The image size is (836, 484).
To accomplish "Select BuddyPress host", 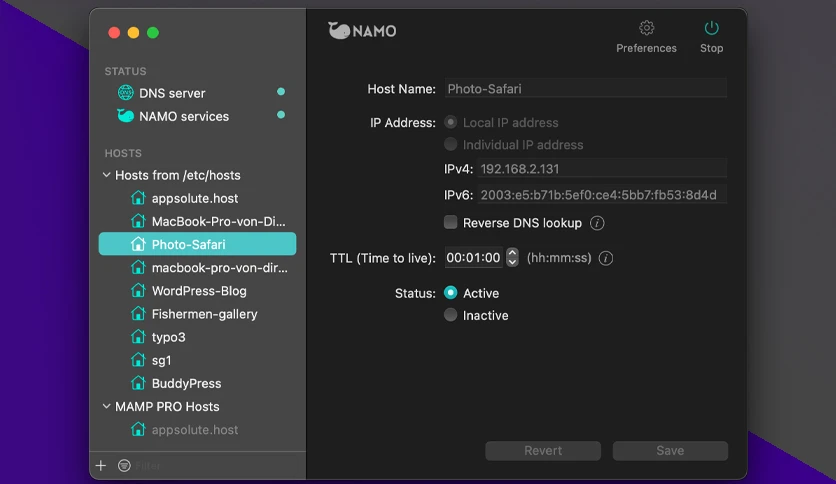I will 186,383.
